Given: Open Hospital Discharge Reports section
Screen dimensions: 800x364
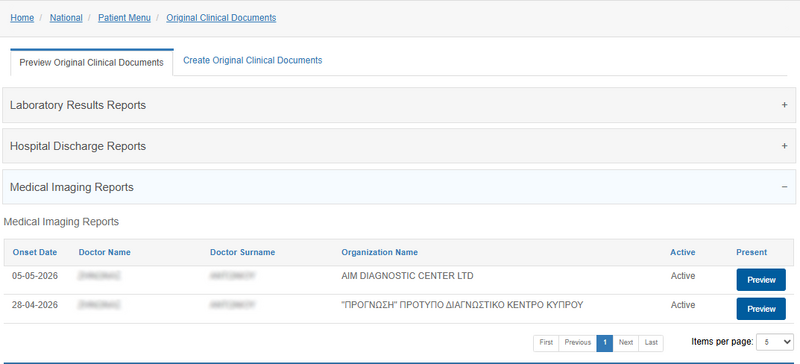Looking at the screenshot, I should [399, 146].
